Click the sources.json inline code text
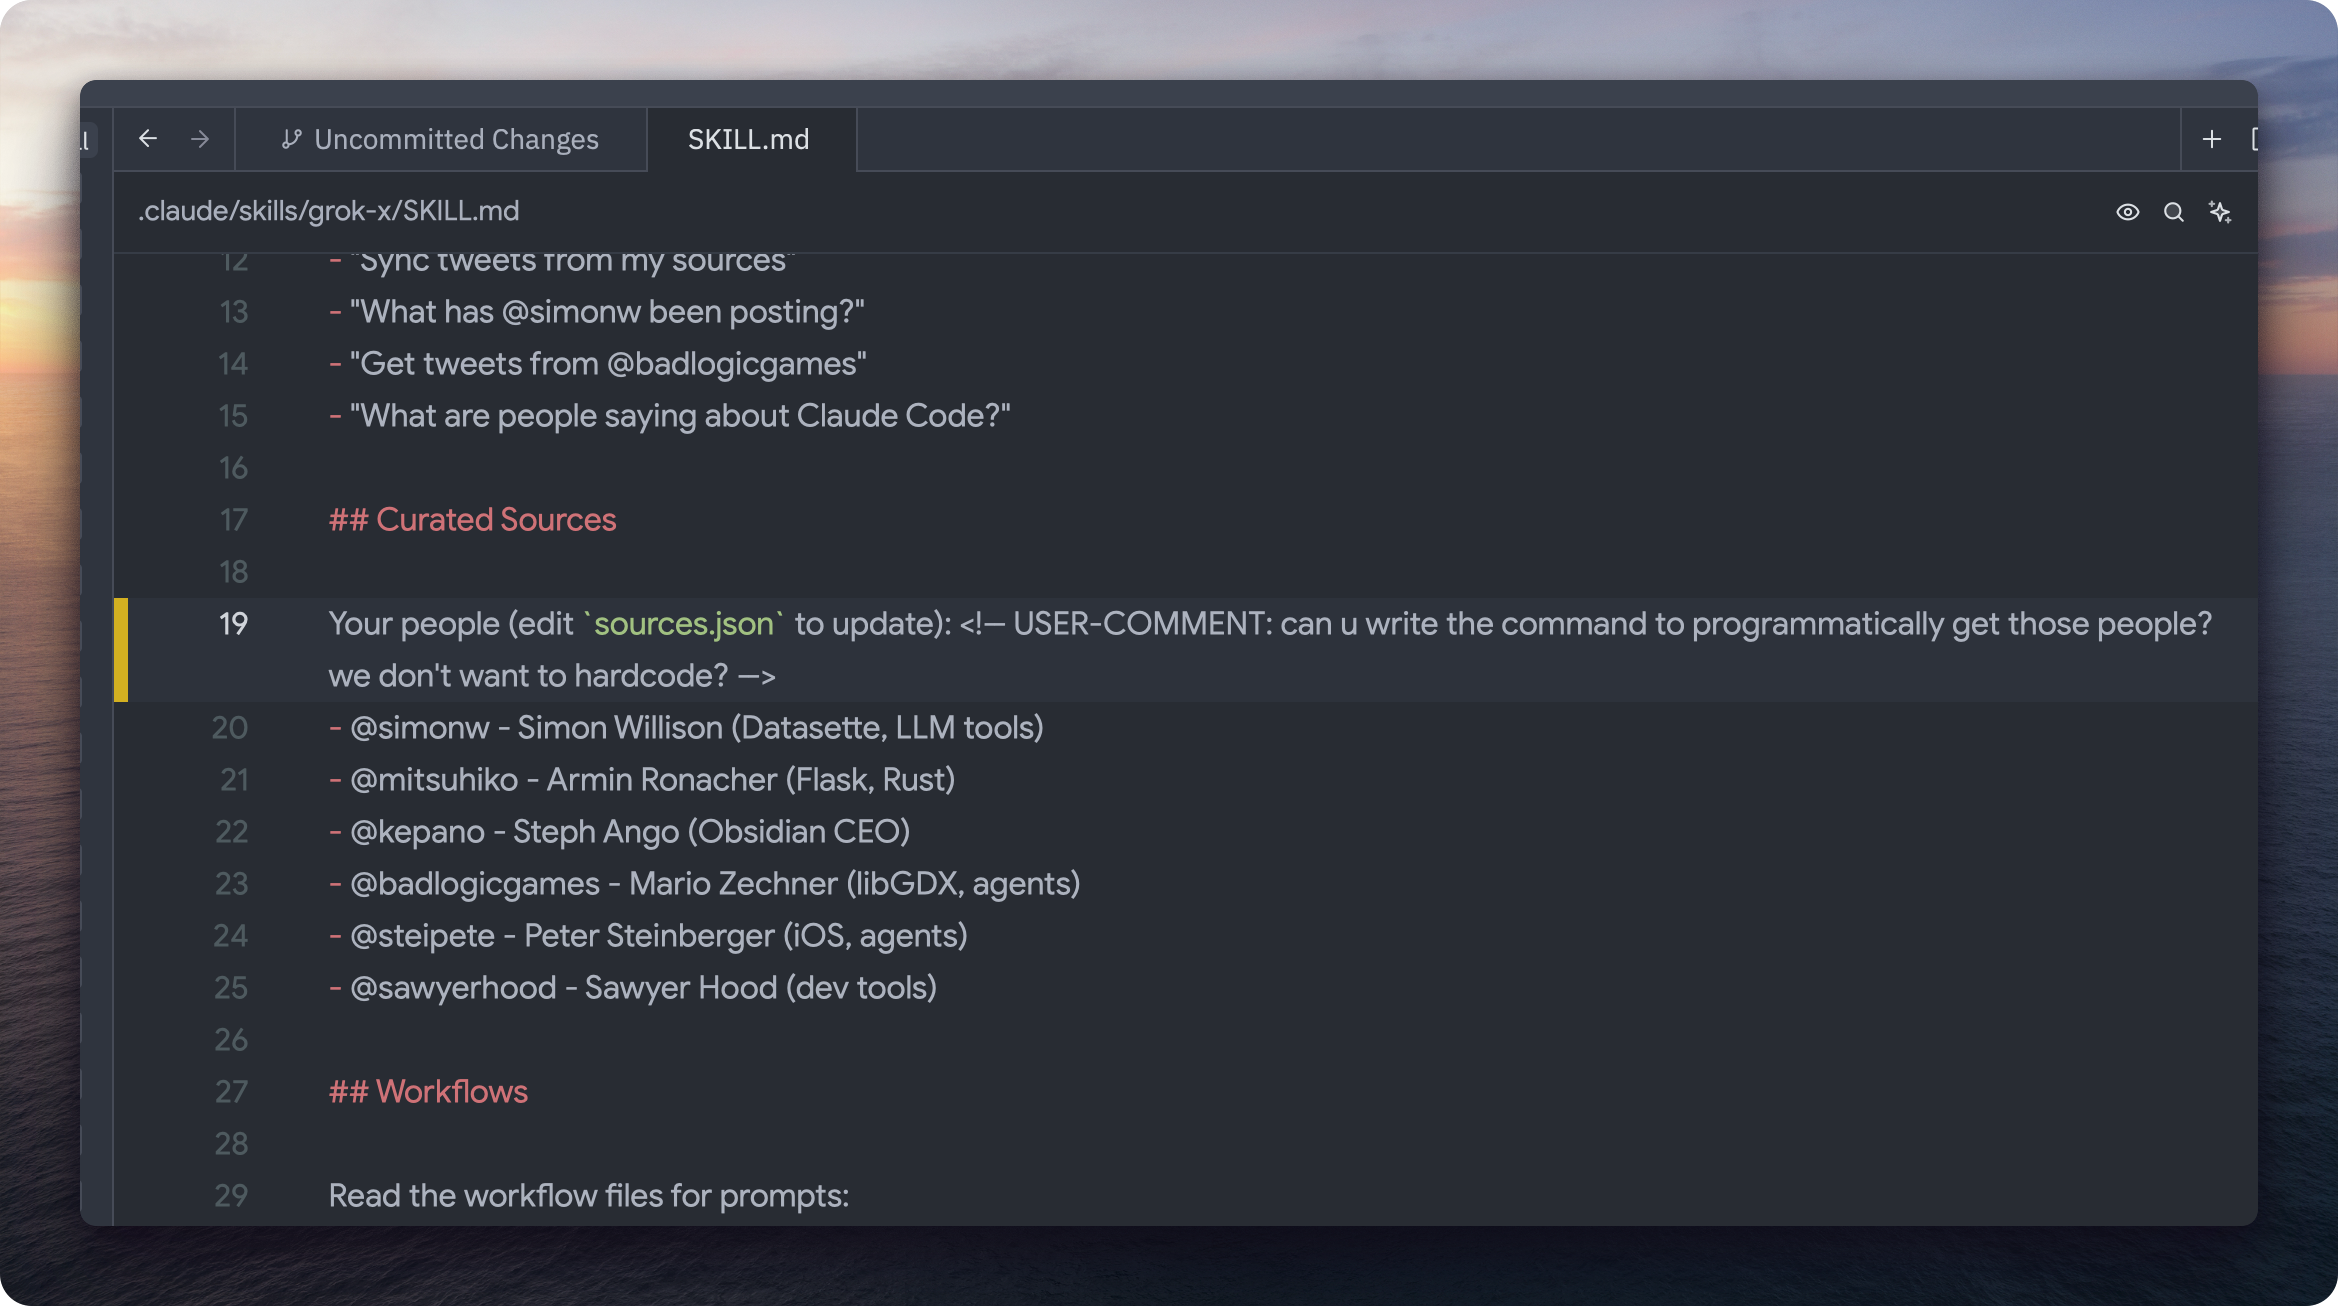 point(684,624)
